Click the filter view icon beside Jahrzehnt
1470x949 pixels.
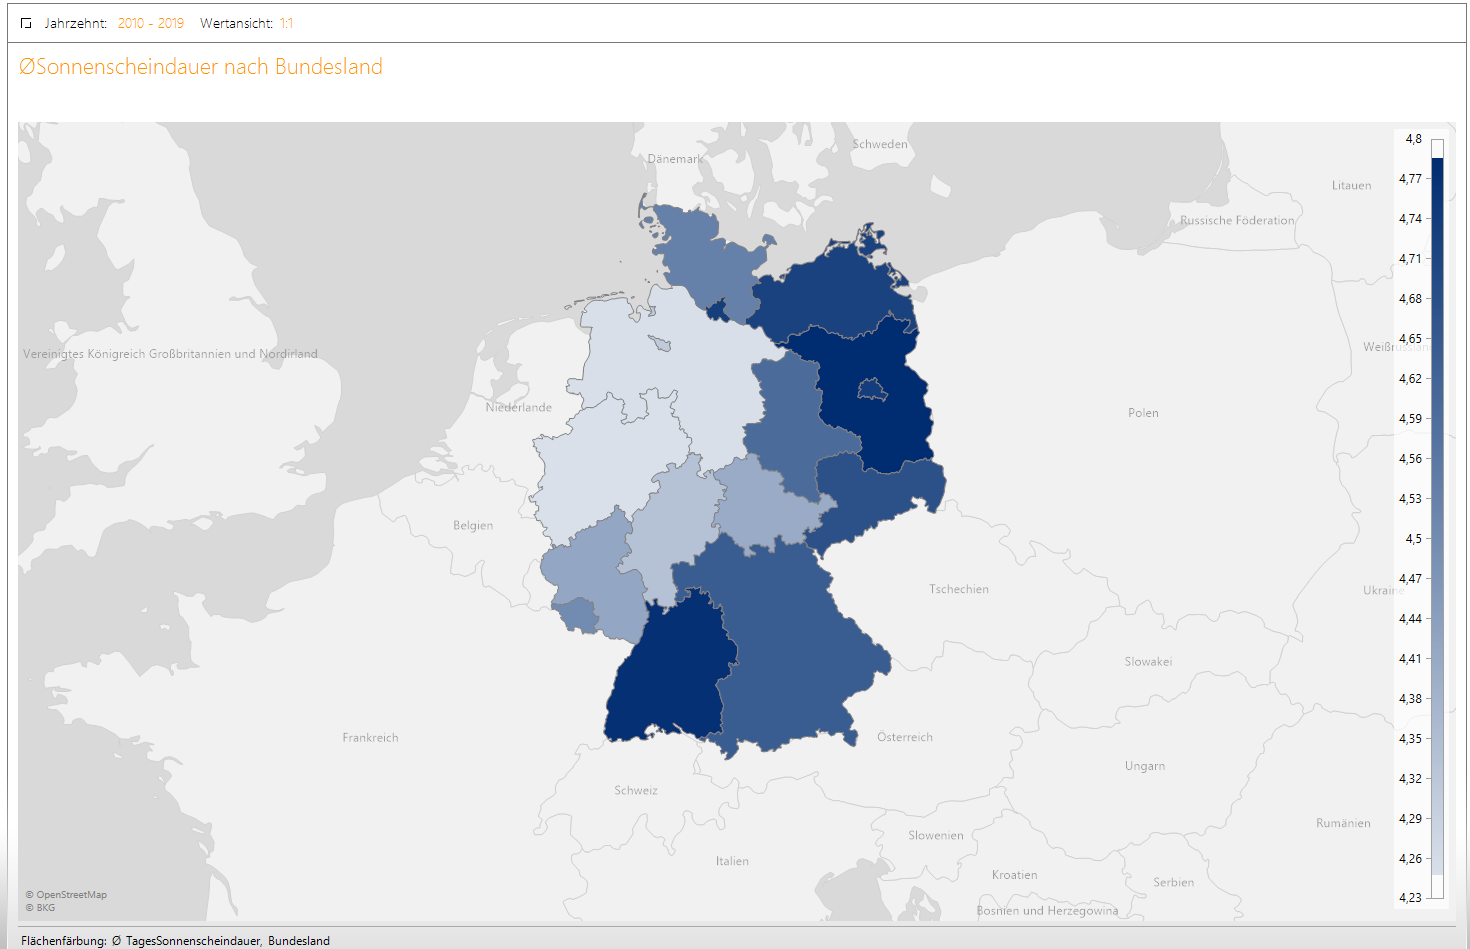(26, 23)
